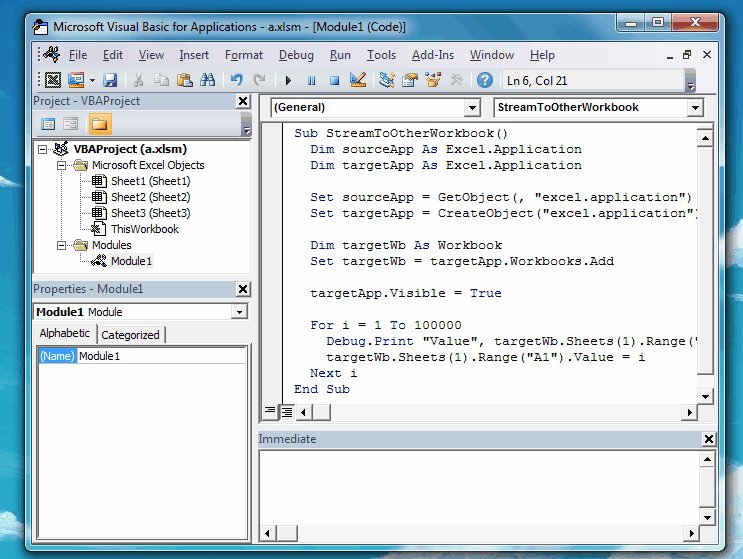Click the Cut scissors icon

[x=138, y=80]
